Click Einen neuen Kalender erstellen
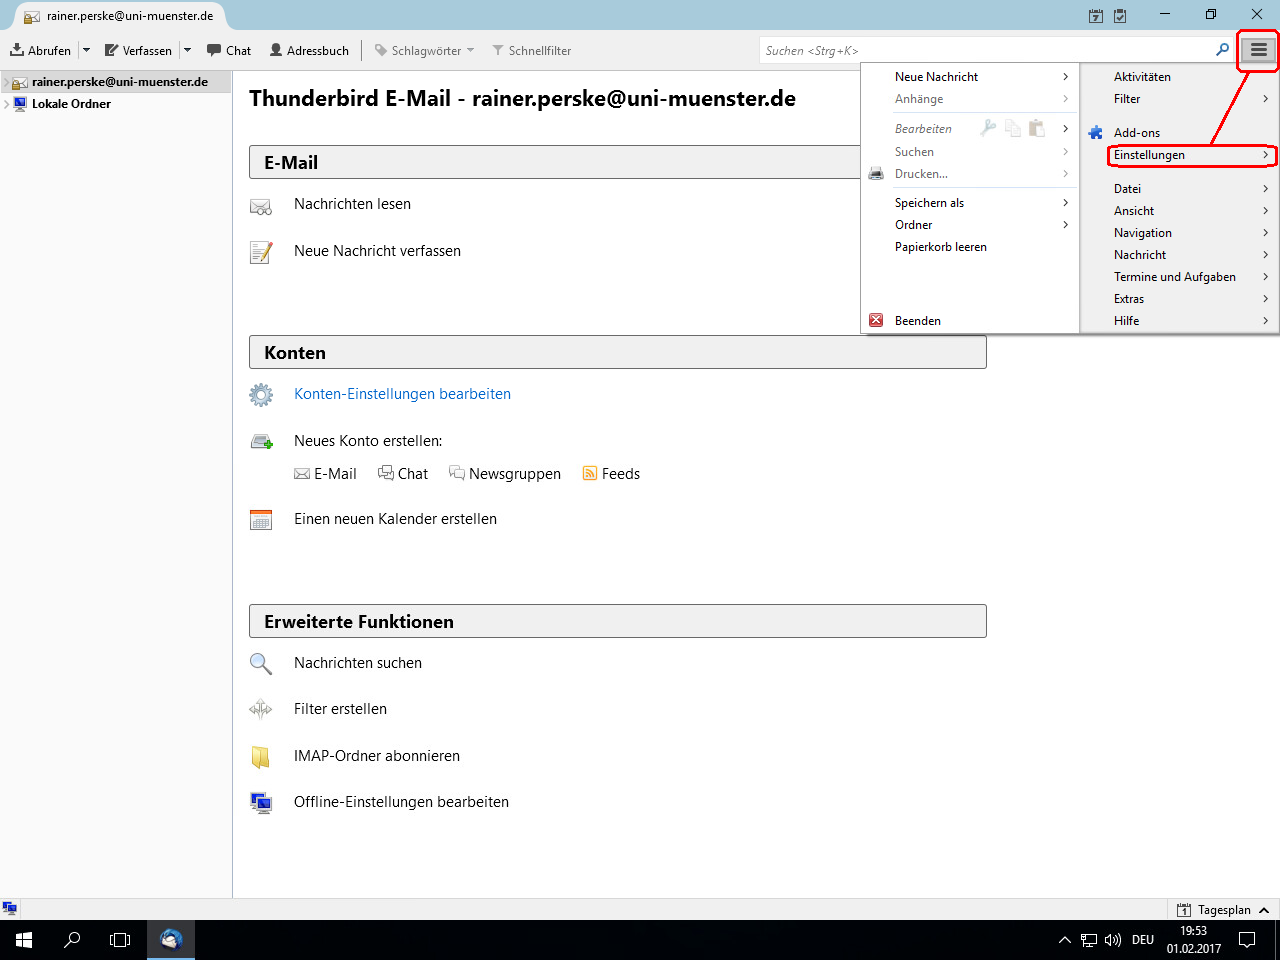The image size is (1280, 960). tap(395, 519)
